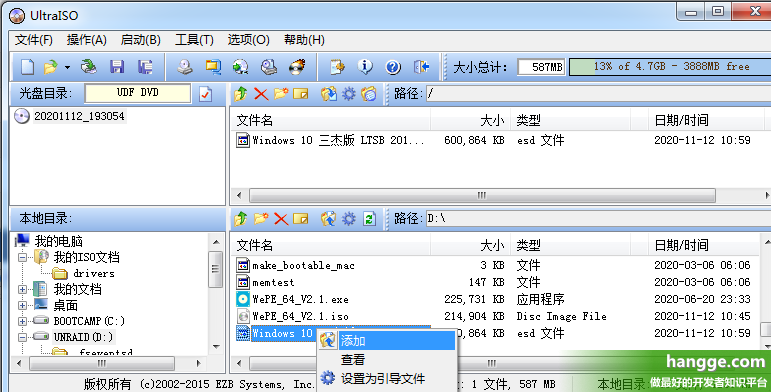
Task: Sort the disc image pane by 大小 column
Action: point(471,120)
